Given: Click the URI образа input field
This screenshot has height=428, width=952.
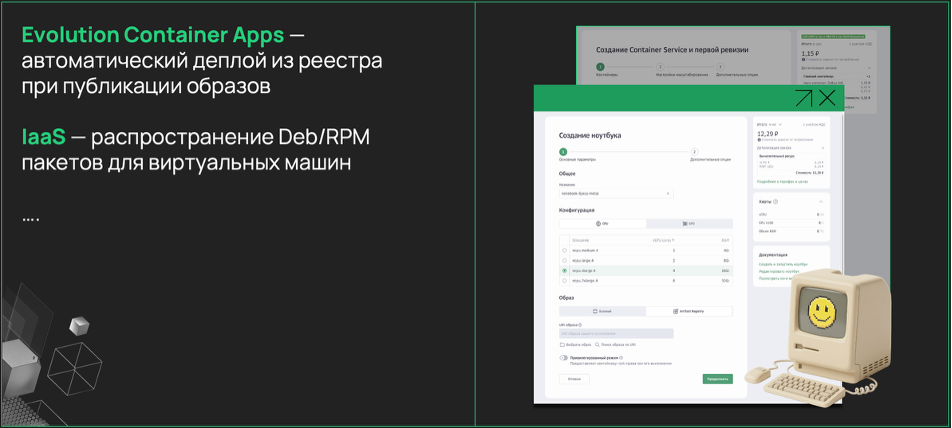Looking at the screenshot, I should tap(616, 333).
